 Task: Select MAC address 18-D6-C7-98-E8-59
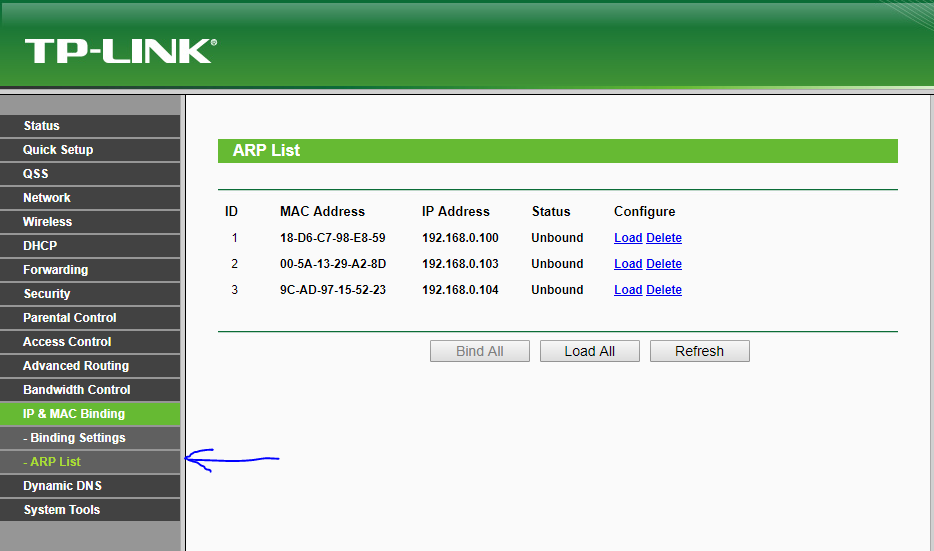[x=332, y=238]
